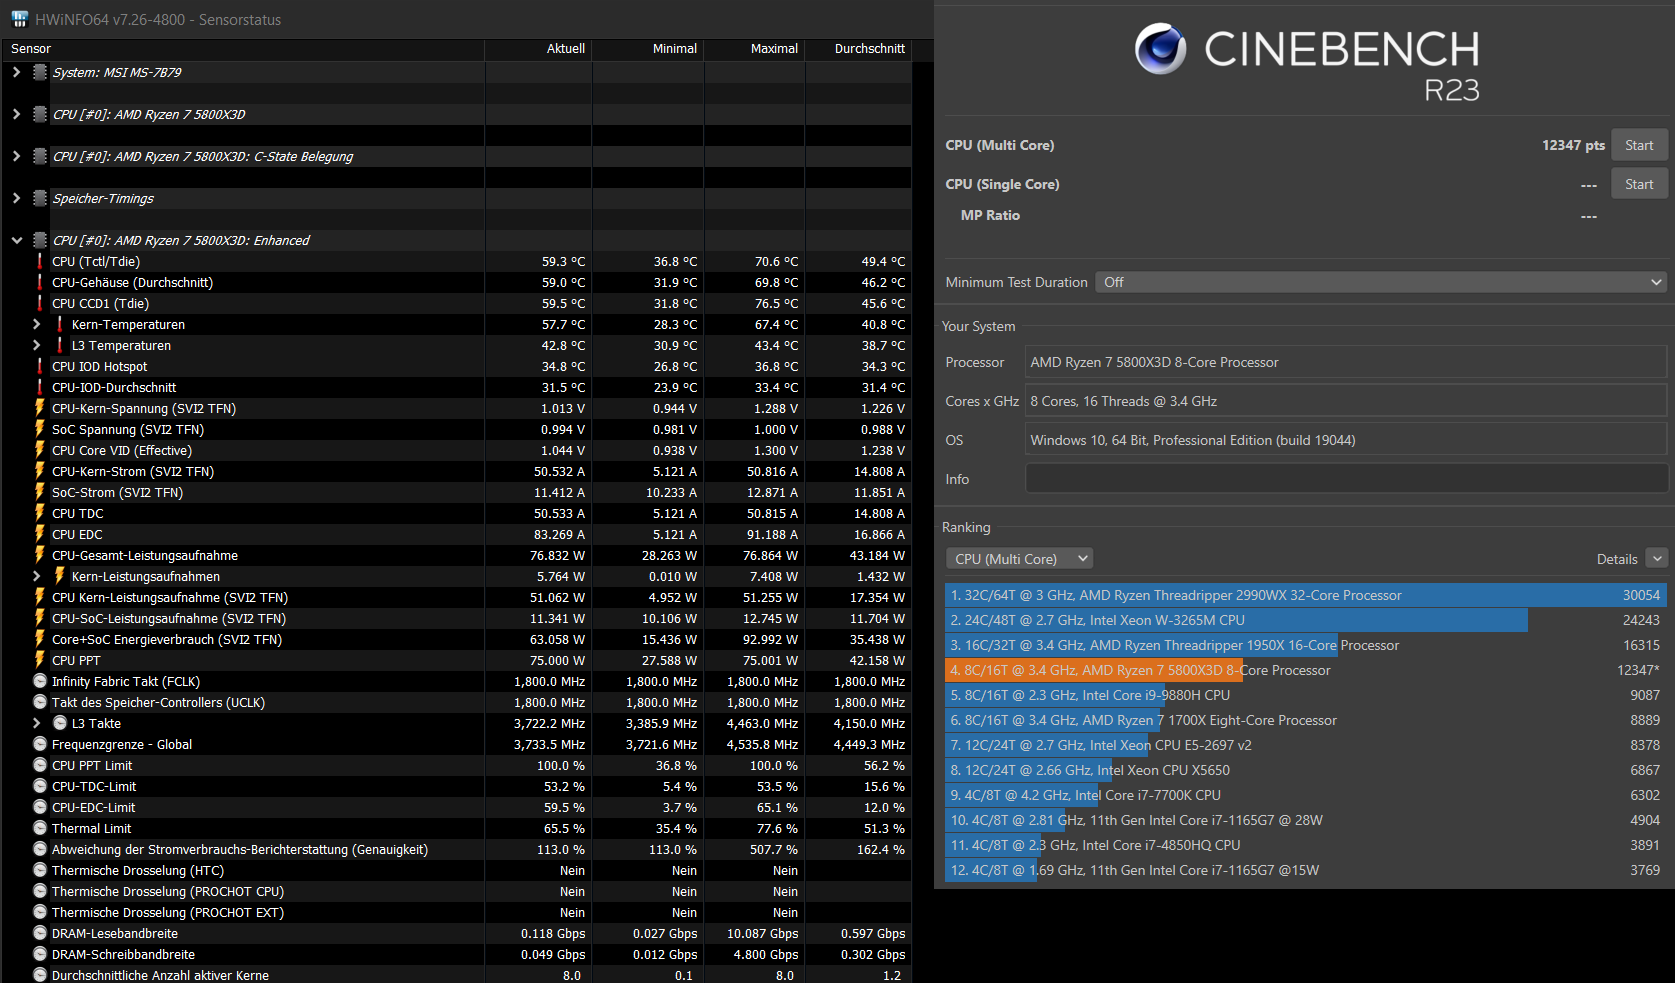Click the Cores x GHz field in Cinebench

1346,401
